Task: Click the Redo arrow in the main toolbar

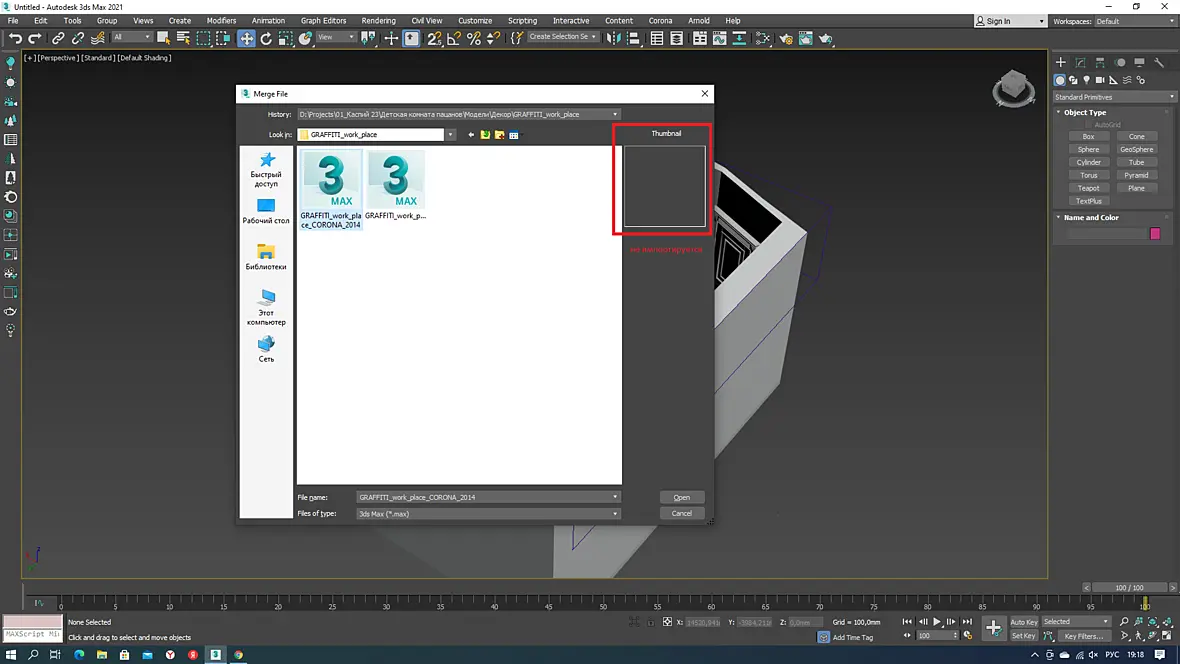Action: click(35, 38)
